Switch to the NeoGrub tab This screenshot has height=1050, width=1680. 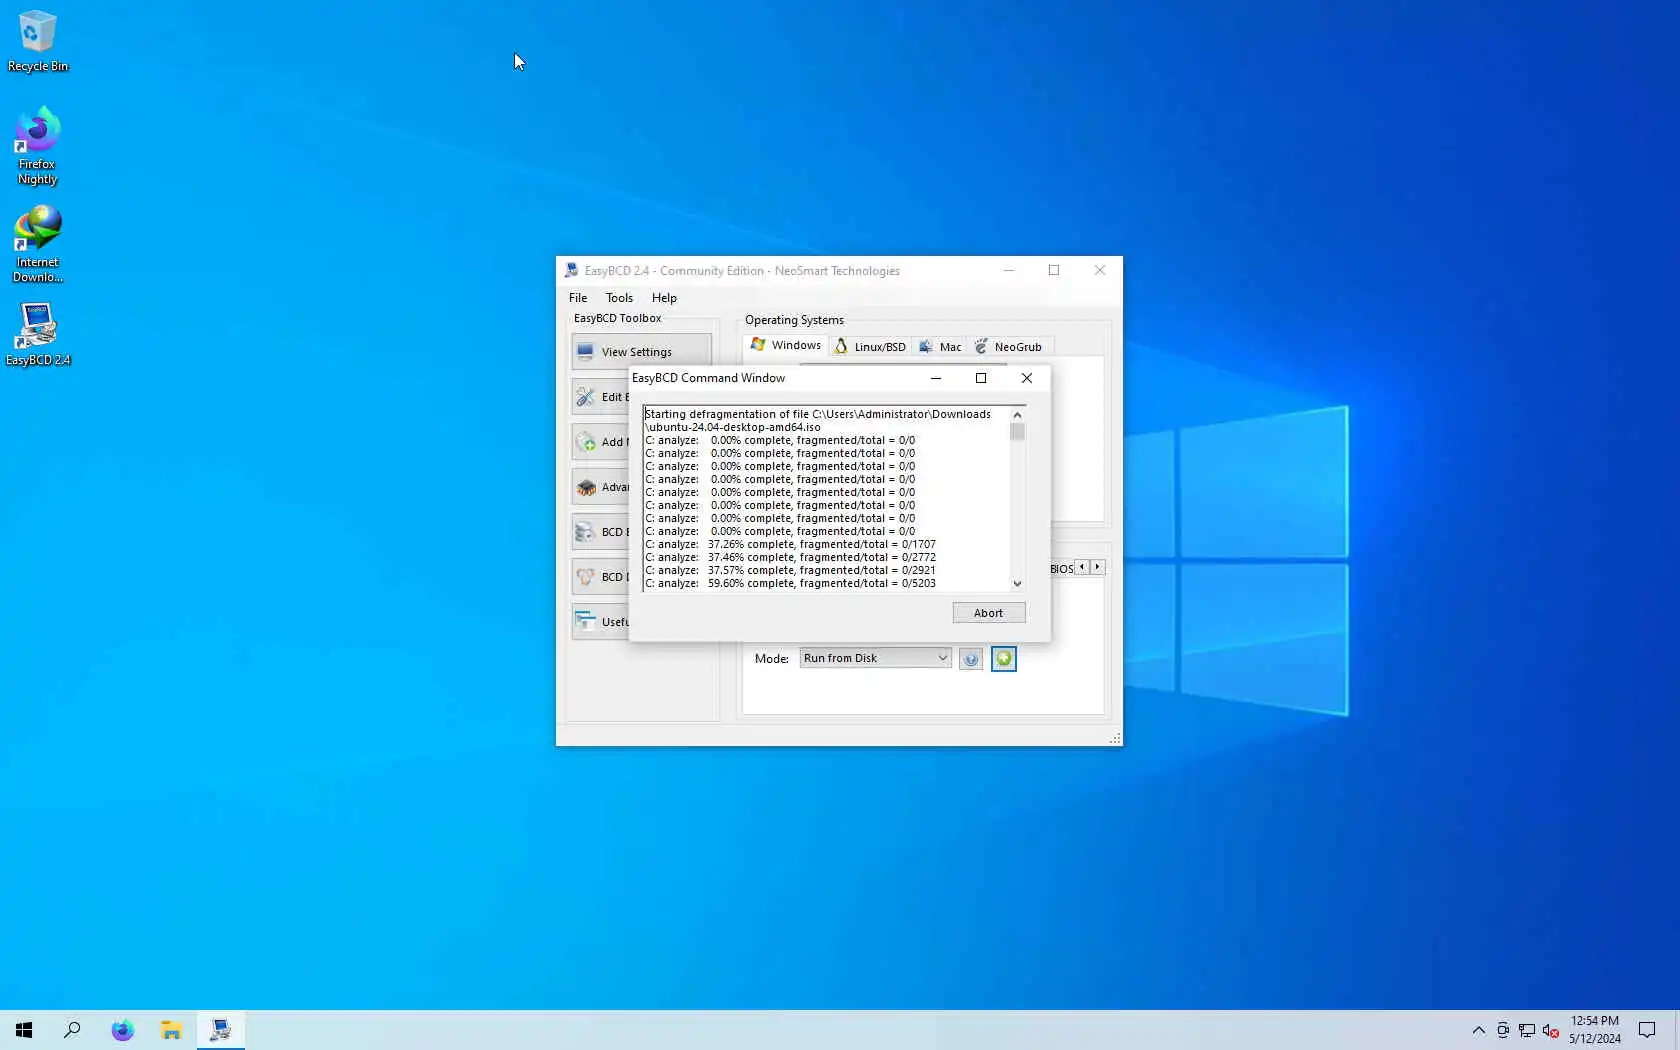point(1009,347)
